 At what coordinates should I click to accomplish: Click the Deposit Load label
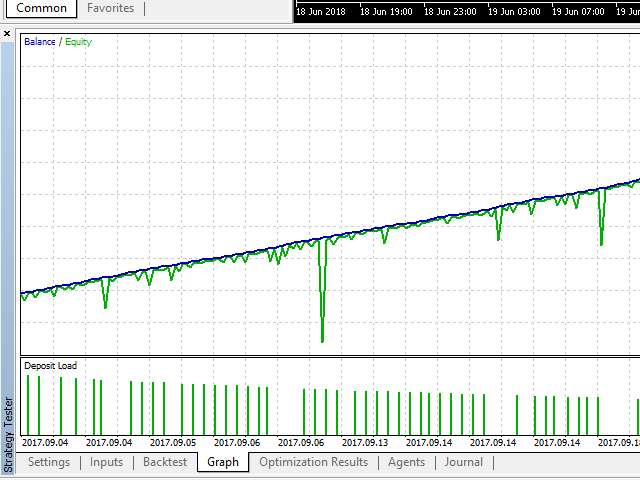pyautogui.click(x=50, y=366)
